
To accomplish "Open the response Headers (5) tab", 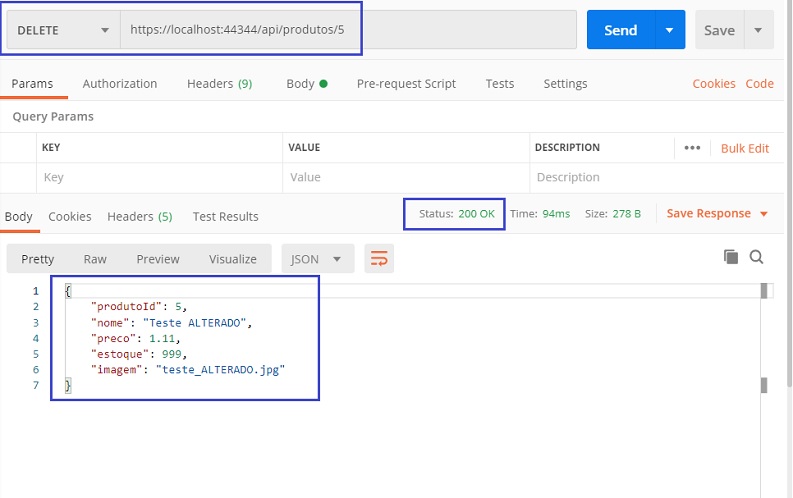I will click(140, 217).
